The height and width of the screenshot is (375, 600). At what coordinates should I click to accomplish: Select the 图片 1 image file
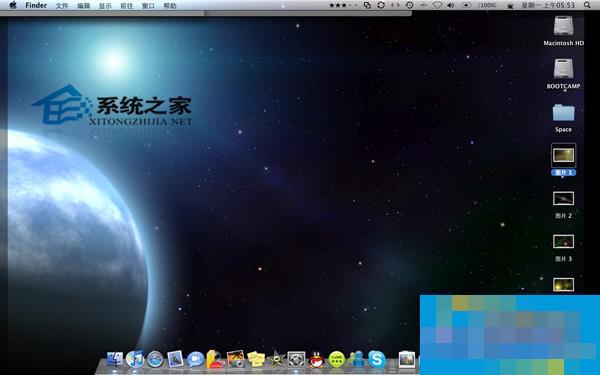point(563,155)
